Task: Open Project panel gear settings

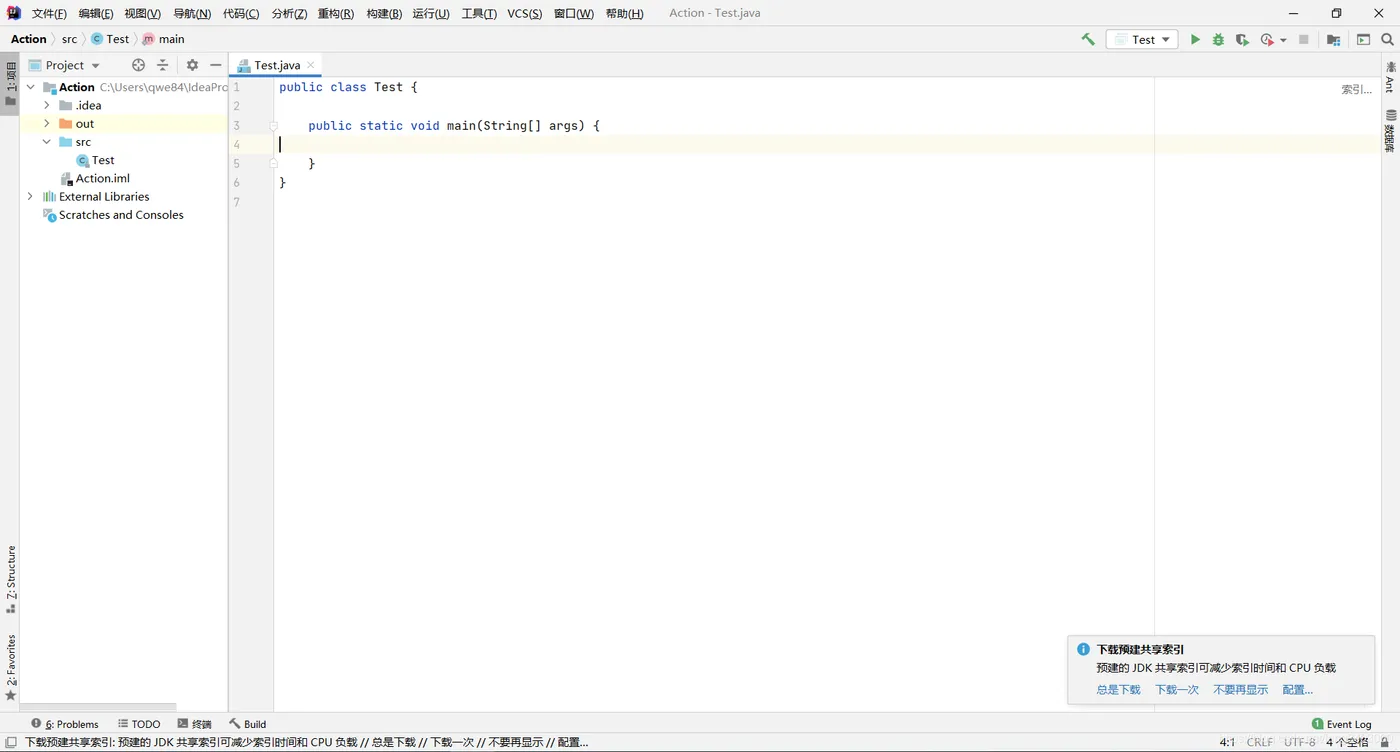Action: (x=192, y=65)
